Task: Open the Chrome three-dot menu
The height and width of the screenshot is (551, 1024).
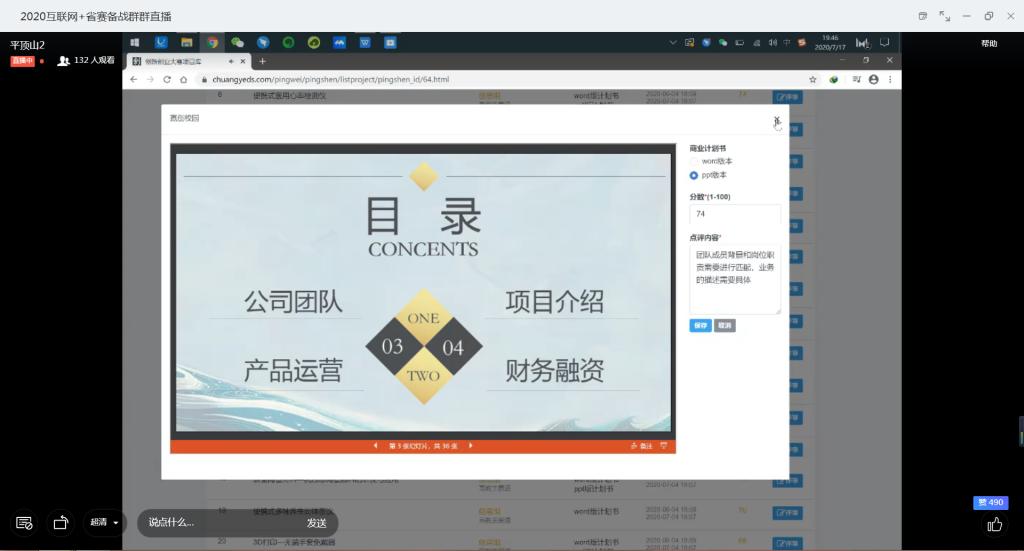Action: pos(890,80)
